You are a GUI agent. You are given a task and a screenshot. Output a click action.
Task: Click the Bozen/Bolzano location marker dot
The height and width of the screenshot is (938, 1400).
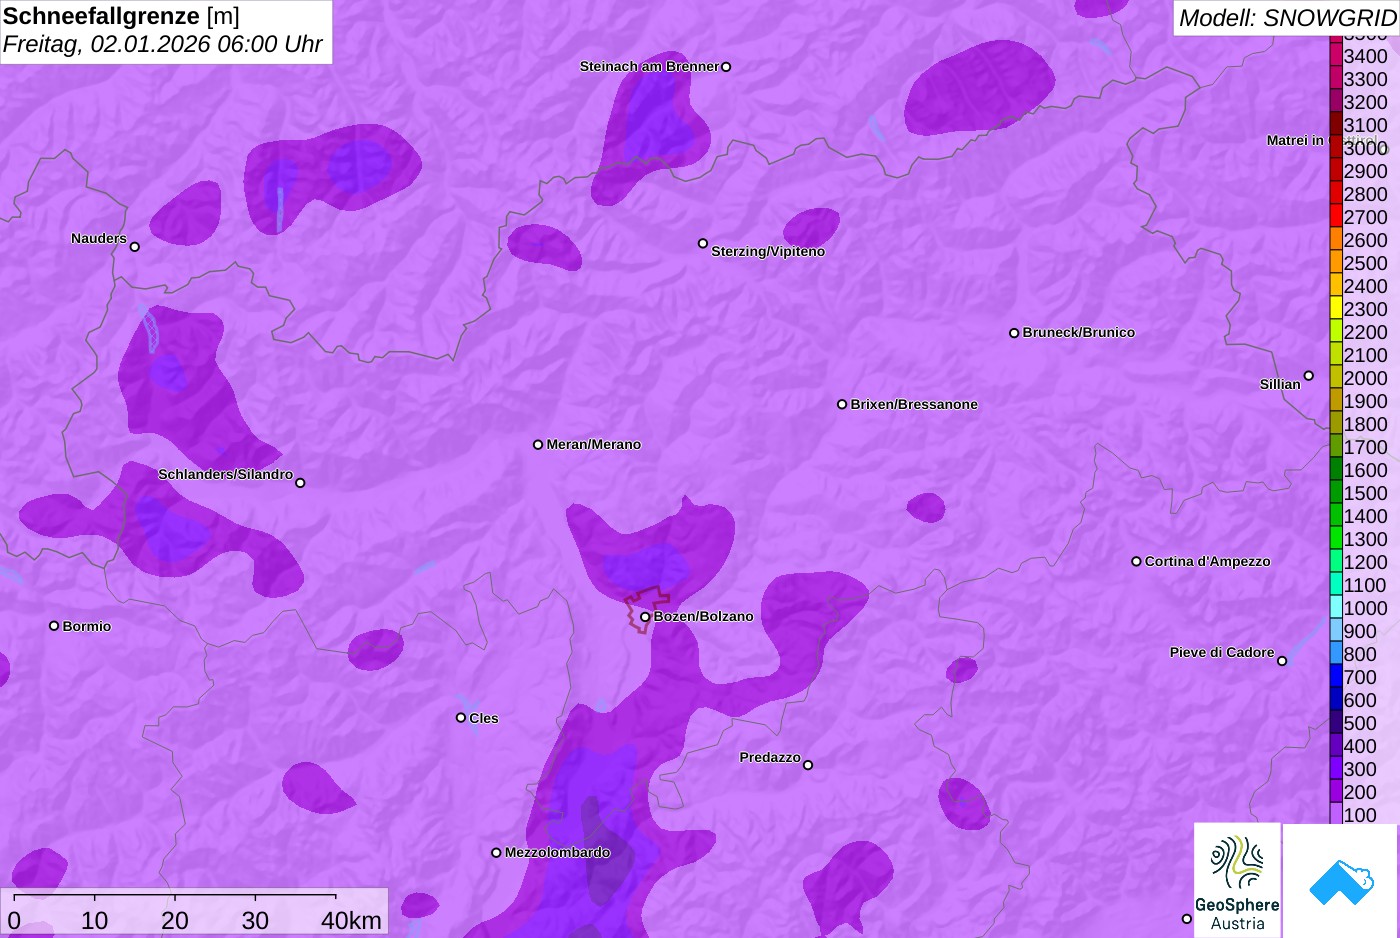pyautogui.click(x=645, y=617)
